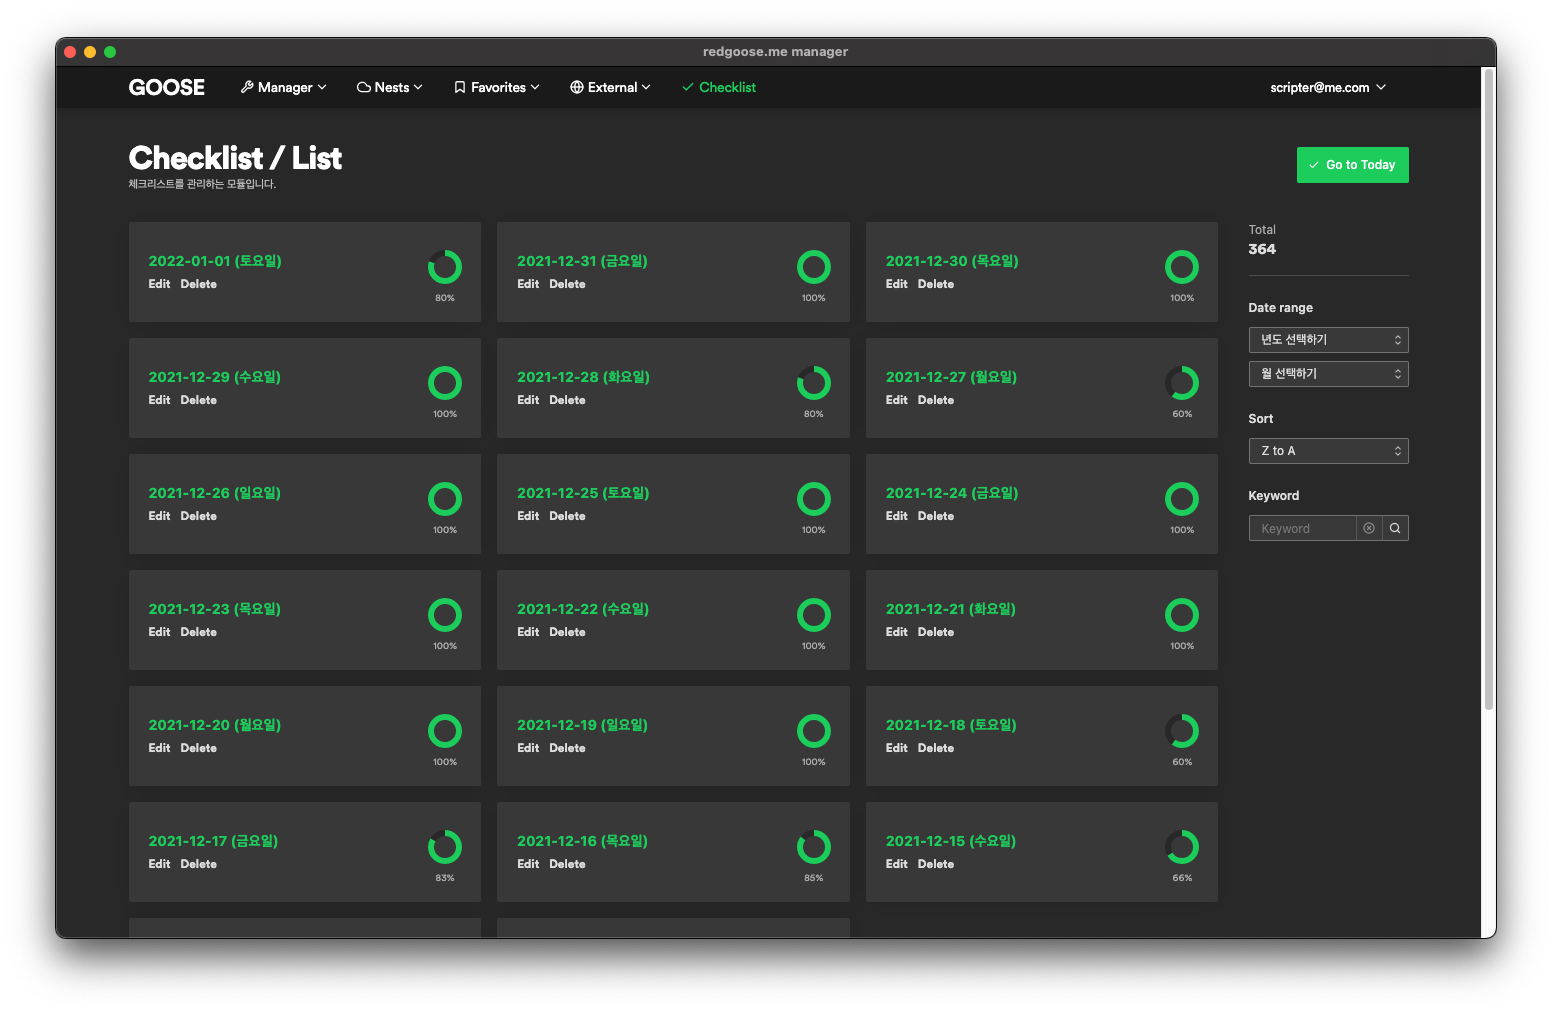1552x1012 pixels.
Task: Click the 80% progress ring for 2022-01-01
Action: [445, 267]
